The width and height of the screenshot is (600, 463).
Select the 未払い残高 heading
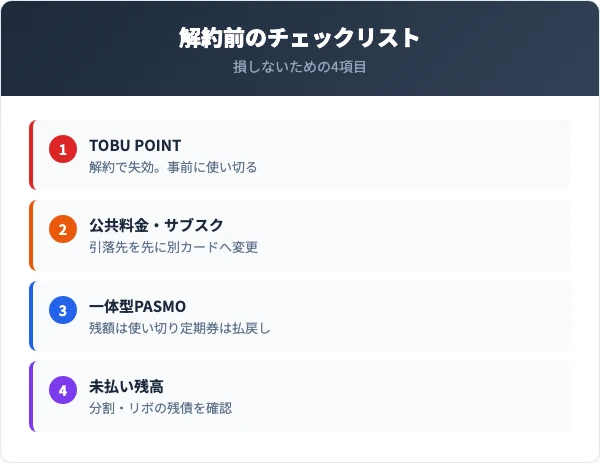[x=126, y=386]
